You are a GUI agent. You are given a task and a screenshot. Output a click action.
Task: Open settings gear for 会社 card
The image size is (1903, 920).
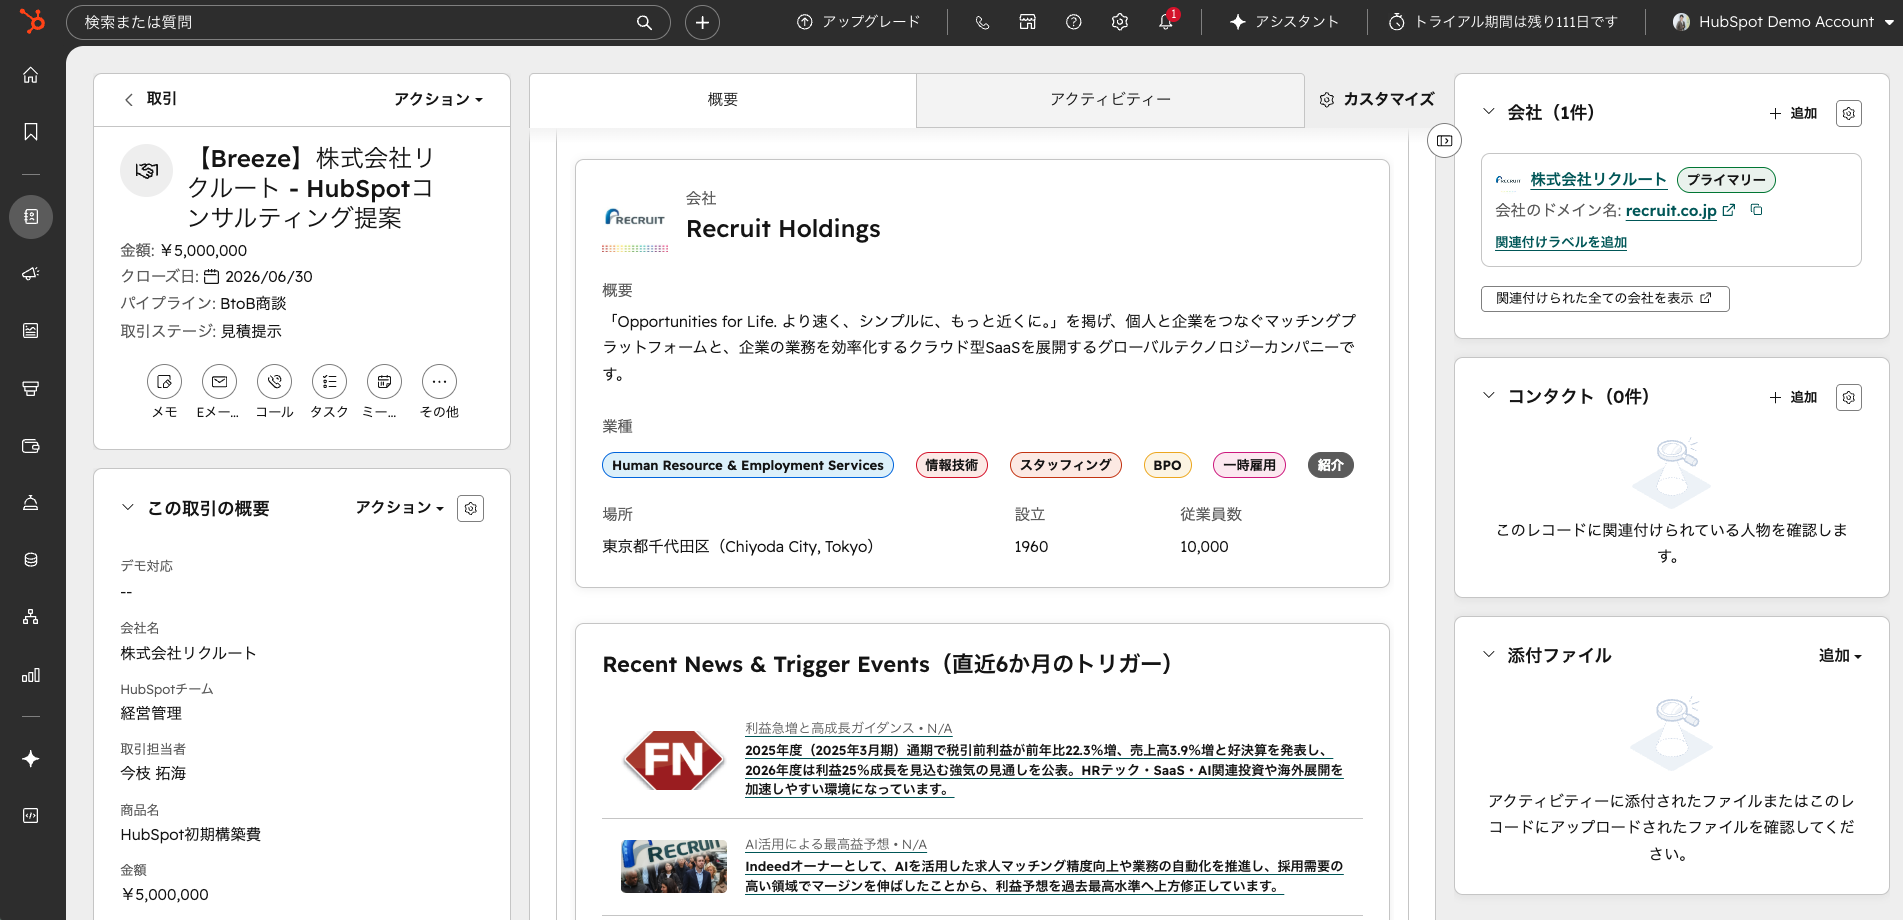(x=1849, y=113)
